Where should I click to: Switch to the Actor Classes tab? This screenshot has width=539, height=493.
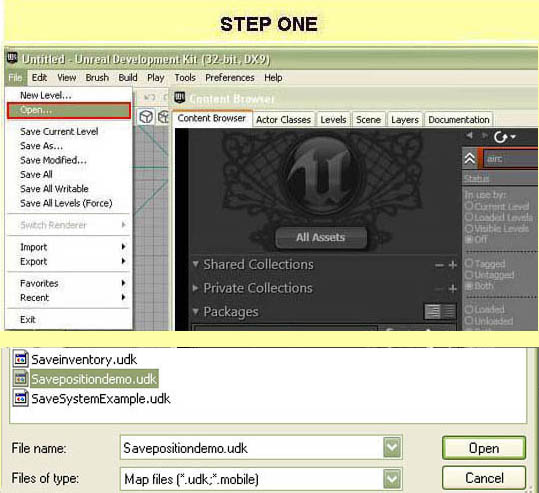point(283,120)
